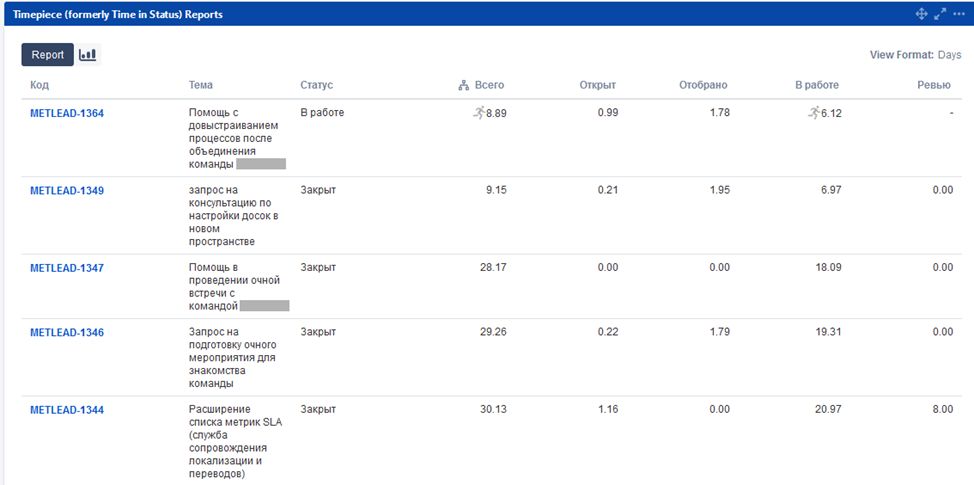Switch to the bar chart view
974x485 pixels.
pyautogui.click(x=88, y=55)
